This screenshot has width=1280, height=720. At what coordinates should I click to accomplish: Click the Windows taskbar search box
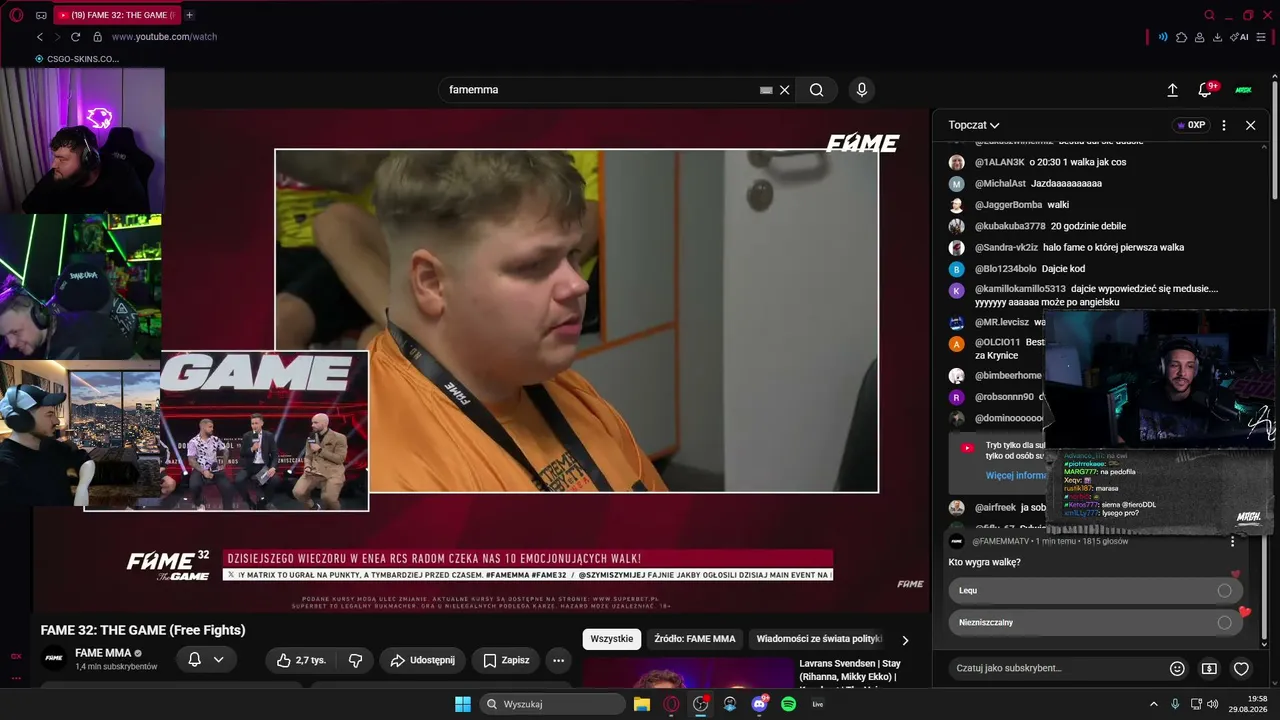pyautogui.click(x=552, y=704)
